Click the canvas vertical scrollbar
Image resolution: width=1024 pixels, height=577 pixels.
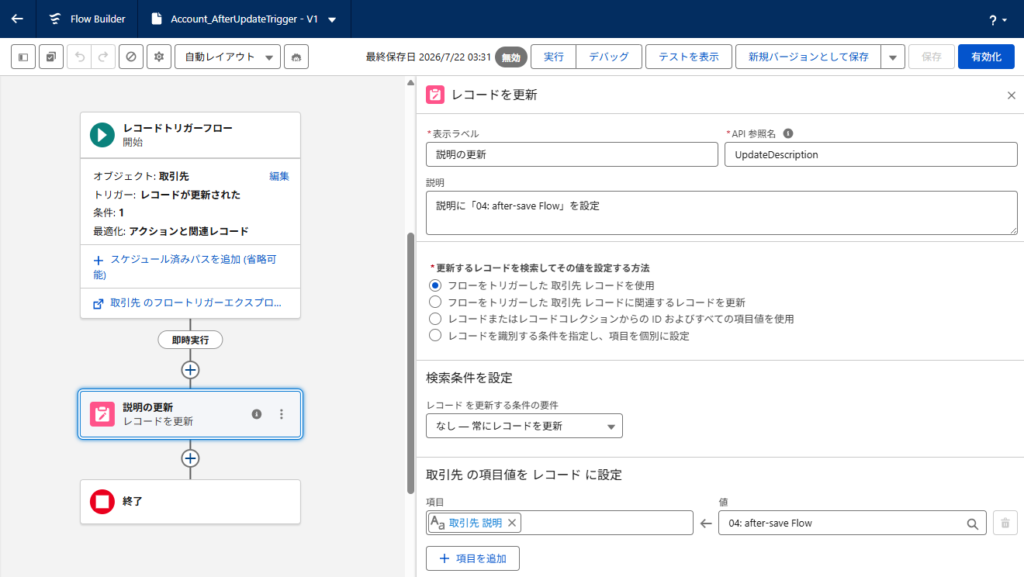pos(411,363)
